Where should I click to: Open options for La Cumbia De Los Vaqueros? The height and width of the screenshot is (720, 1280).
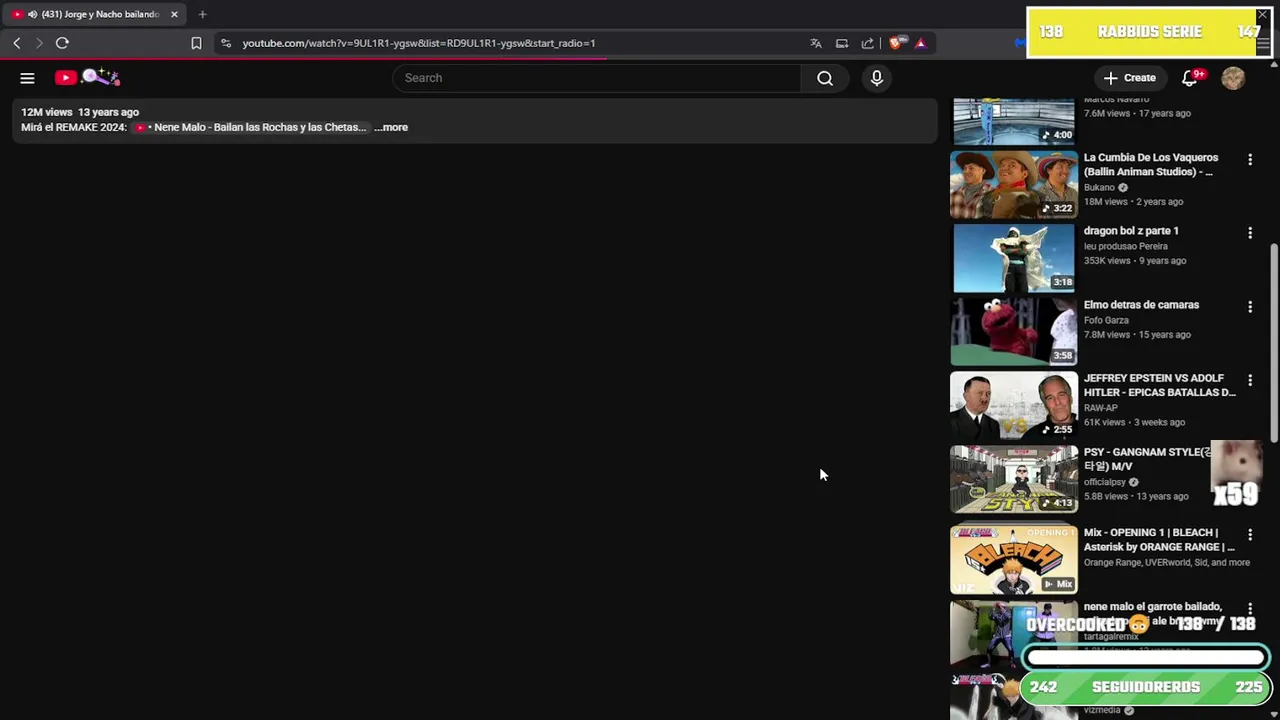click(x=1249, y=159)
